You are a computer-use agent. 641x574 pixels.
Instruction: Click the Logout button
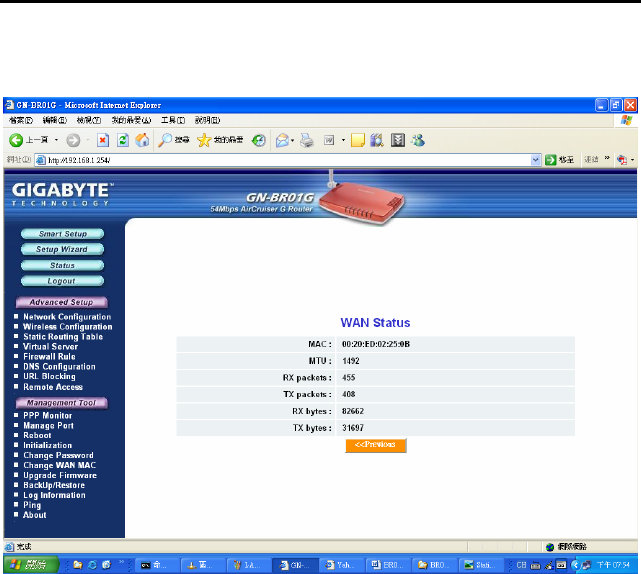(x=63, y=281)
